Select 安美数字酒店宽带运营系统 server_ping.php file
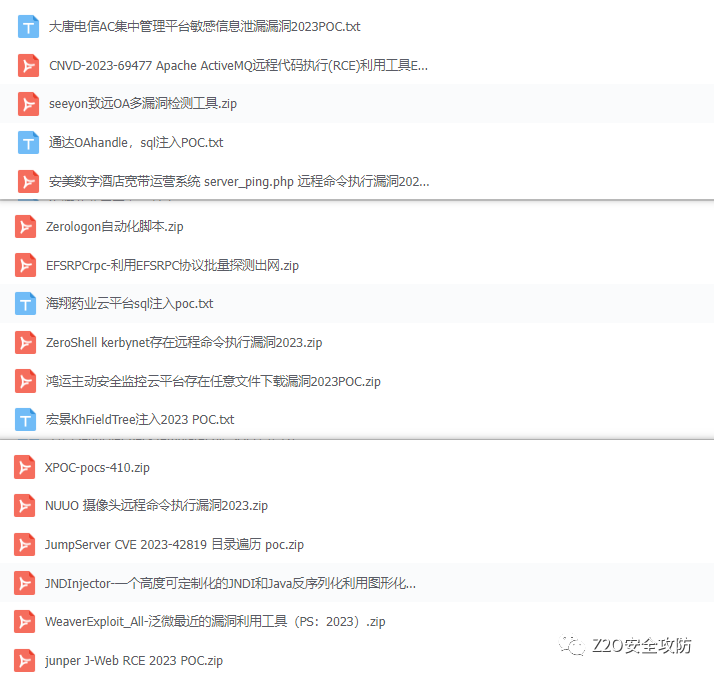This screenshot has width=714, height=676. coord(239,182)
